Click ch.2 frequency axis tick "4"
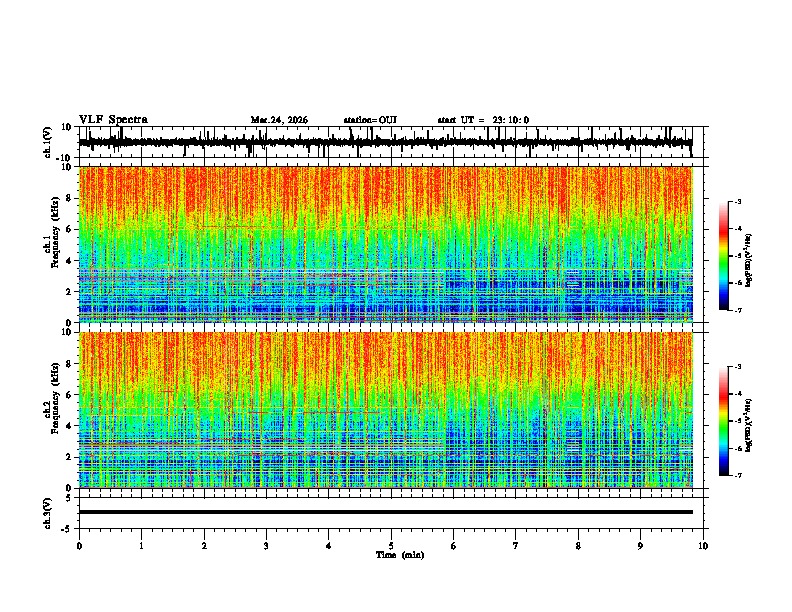This screenshot has width=792, height=612. pyautogui.click(x=69, y=426)
